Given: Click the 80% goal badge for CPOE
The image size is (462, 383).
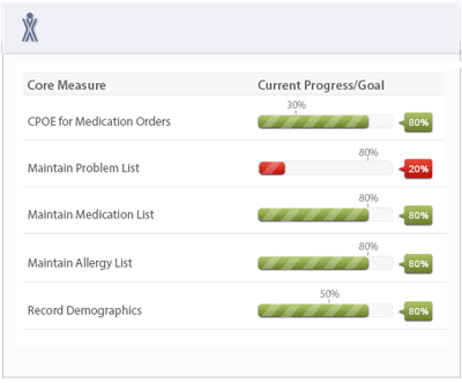Looking at the screenshot, I should pos(416,122).
